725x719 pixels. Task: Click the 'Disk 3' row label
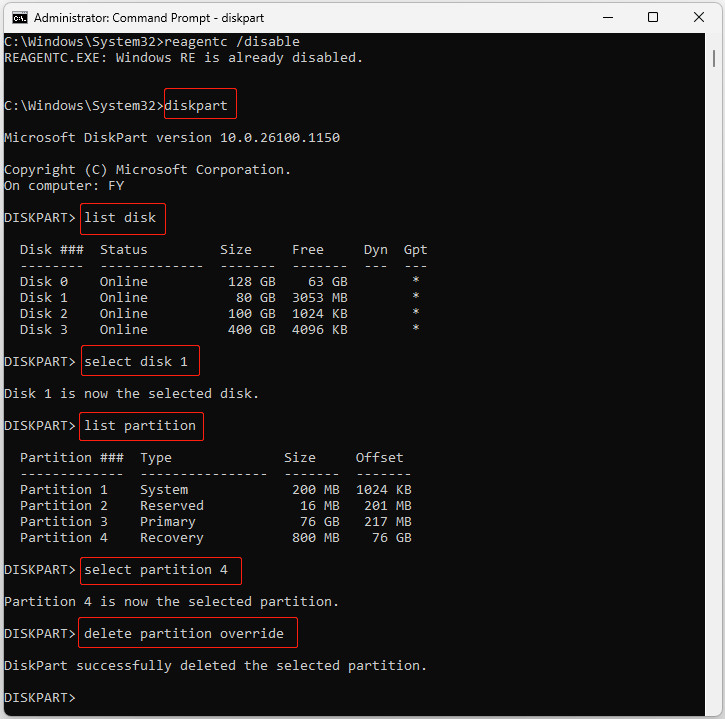[44, 330]
